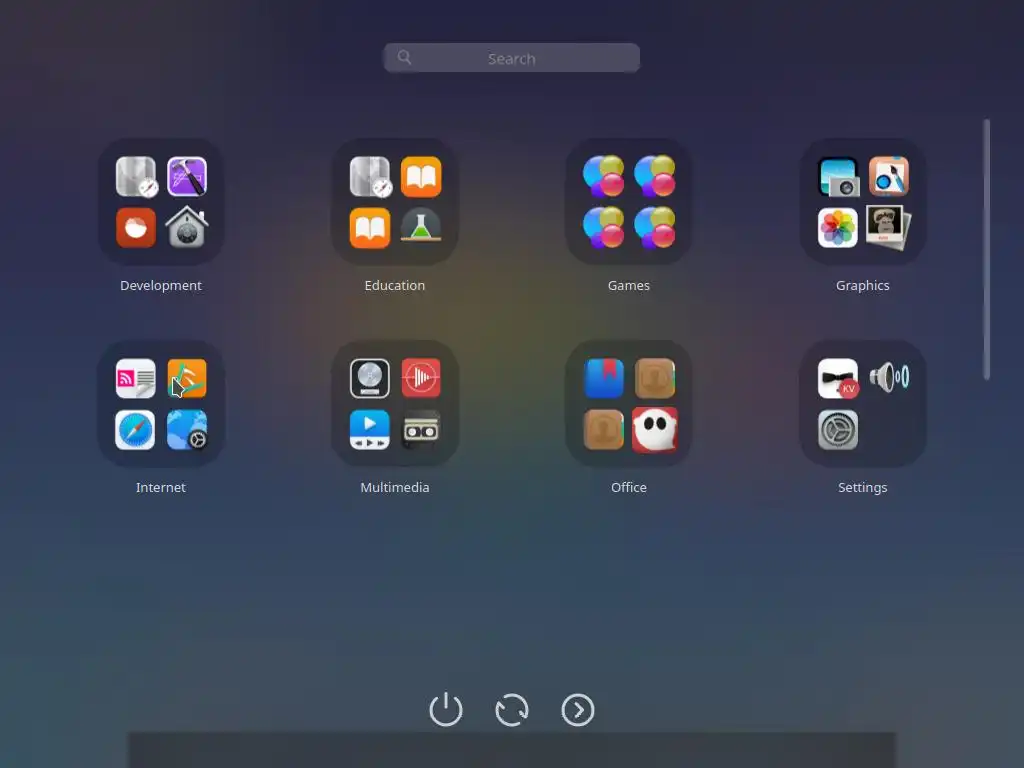Image resolution: width=1024 pixels, height=768 pixels.
Task: Click the magnifier icon in the search bar
Action: pos(404,57)
